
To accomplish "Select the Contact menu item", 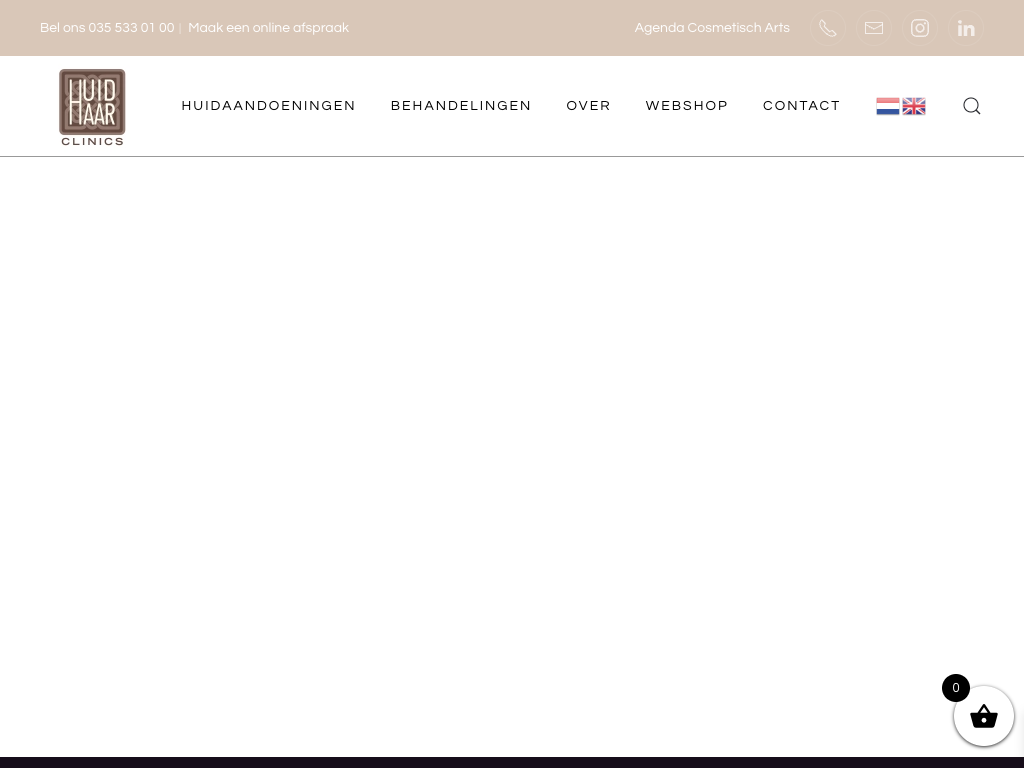I will coord(801,106).
